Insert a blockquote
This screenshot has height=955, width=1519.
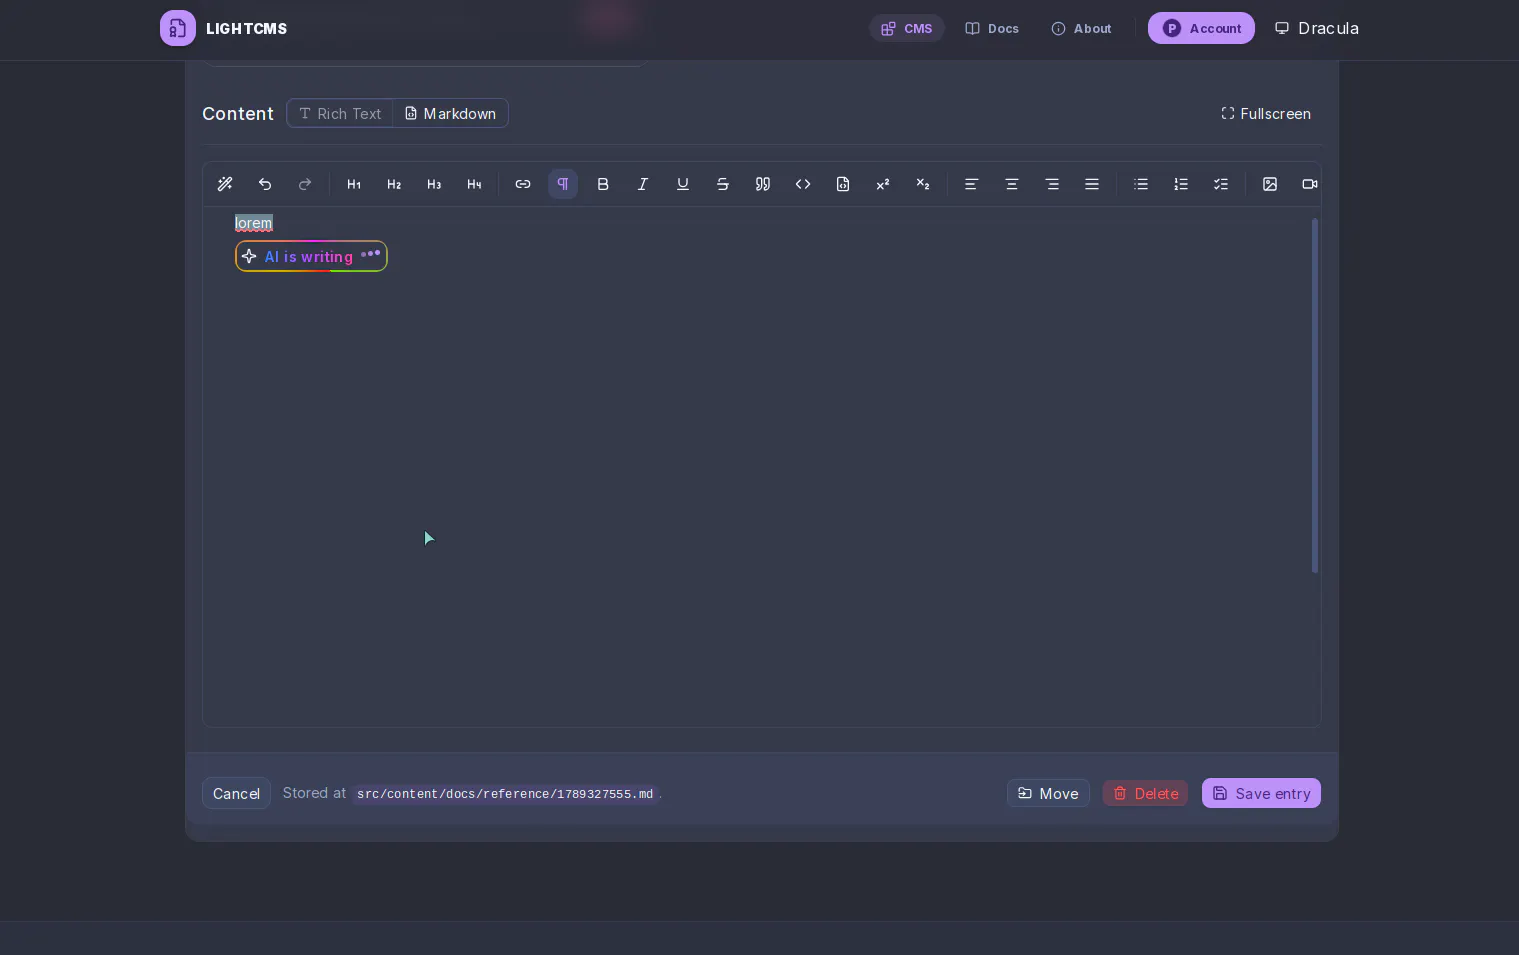point(763,184)
